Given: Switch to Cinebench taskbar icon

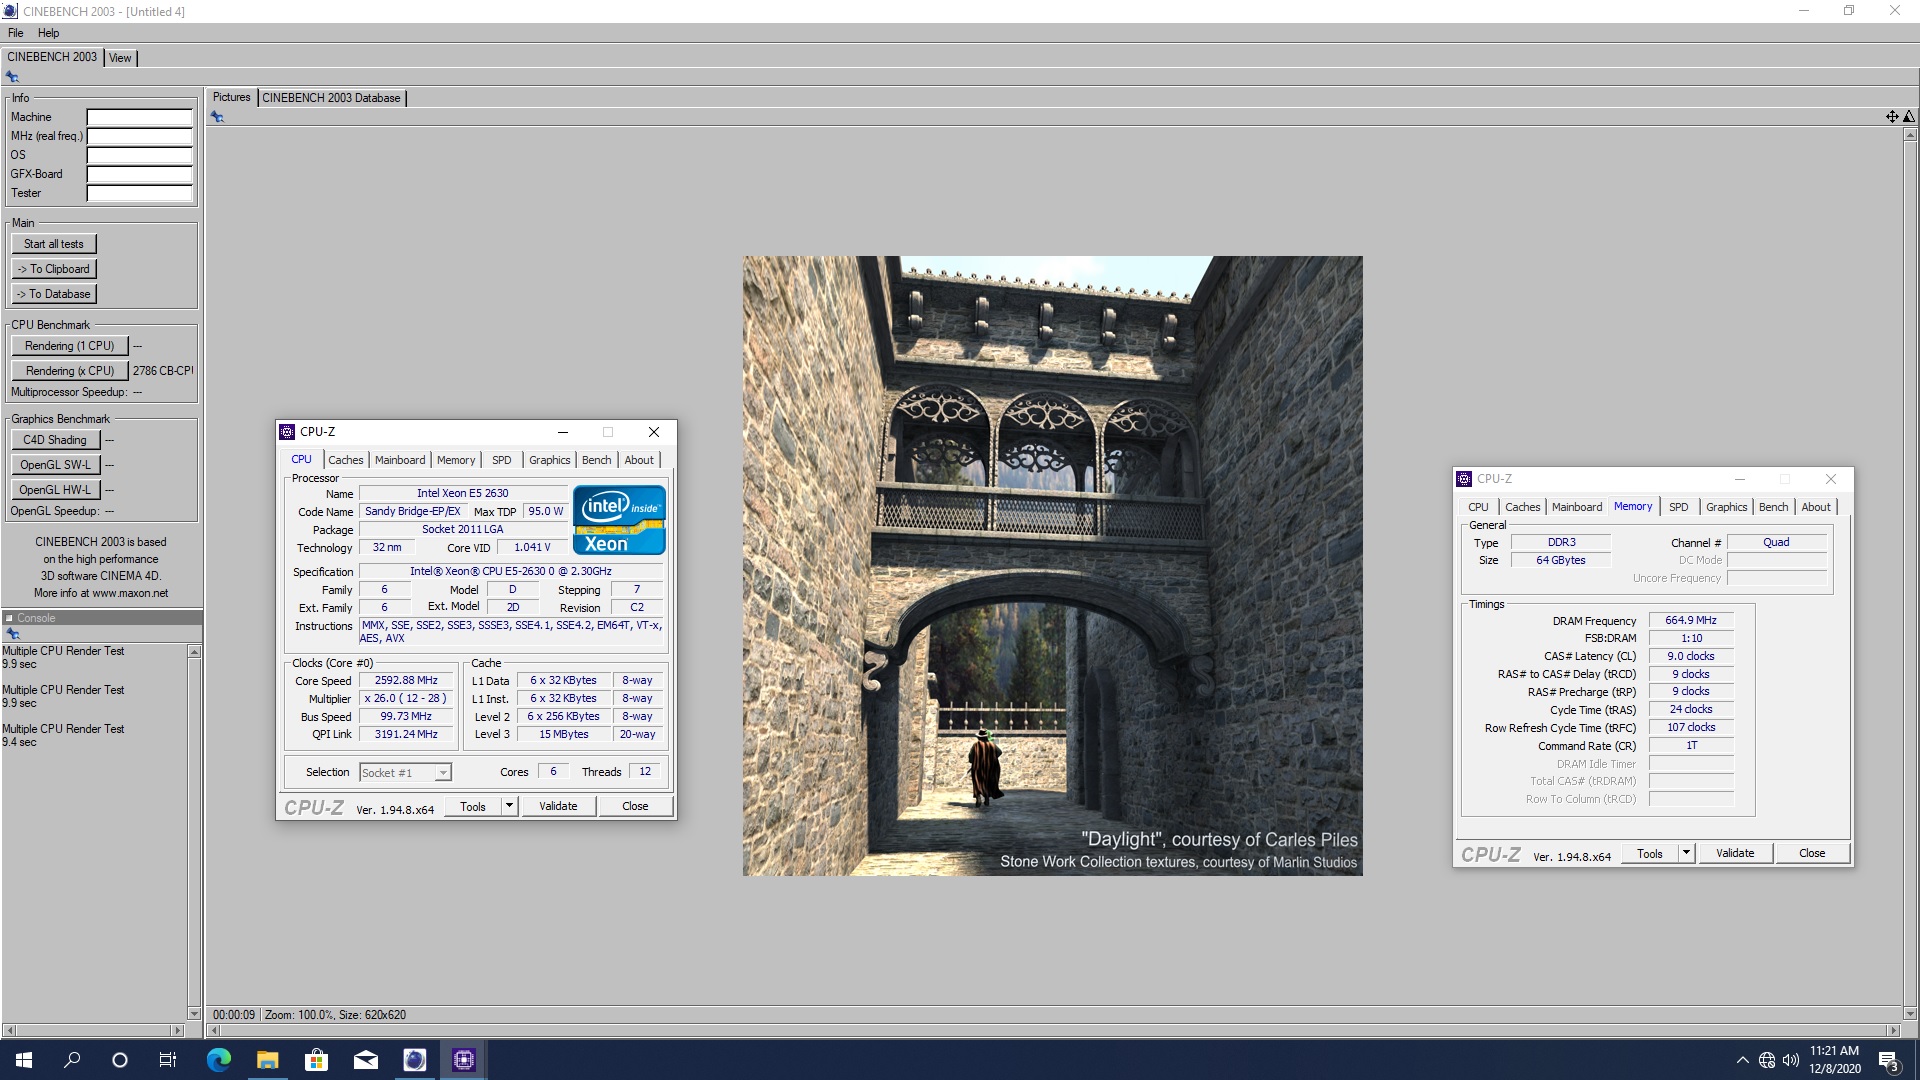Looking at the screenshot, I should (x=414, y=1060).
